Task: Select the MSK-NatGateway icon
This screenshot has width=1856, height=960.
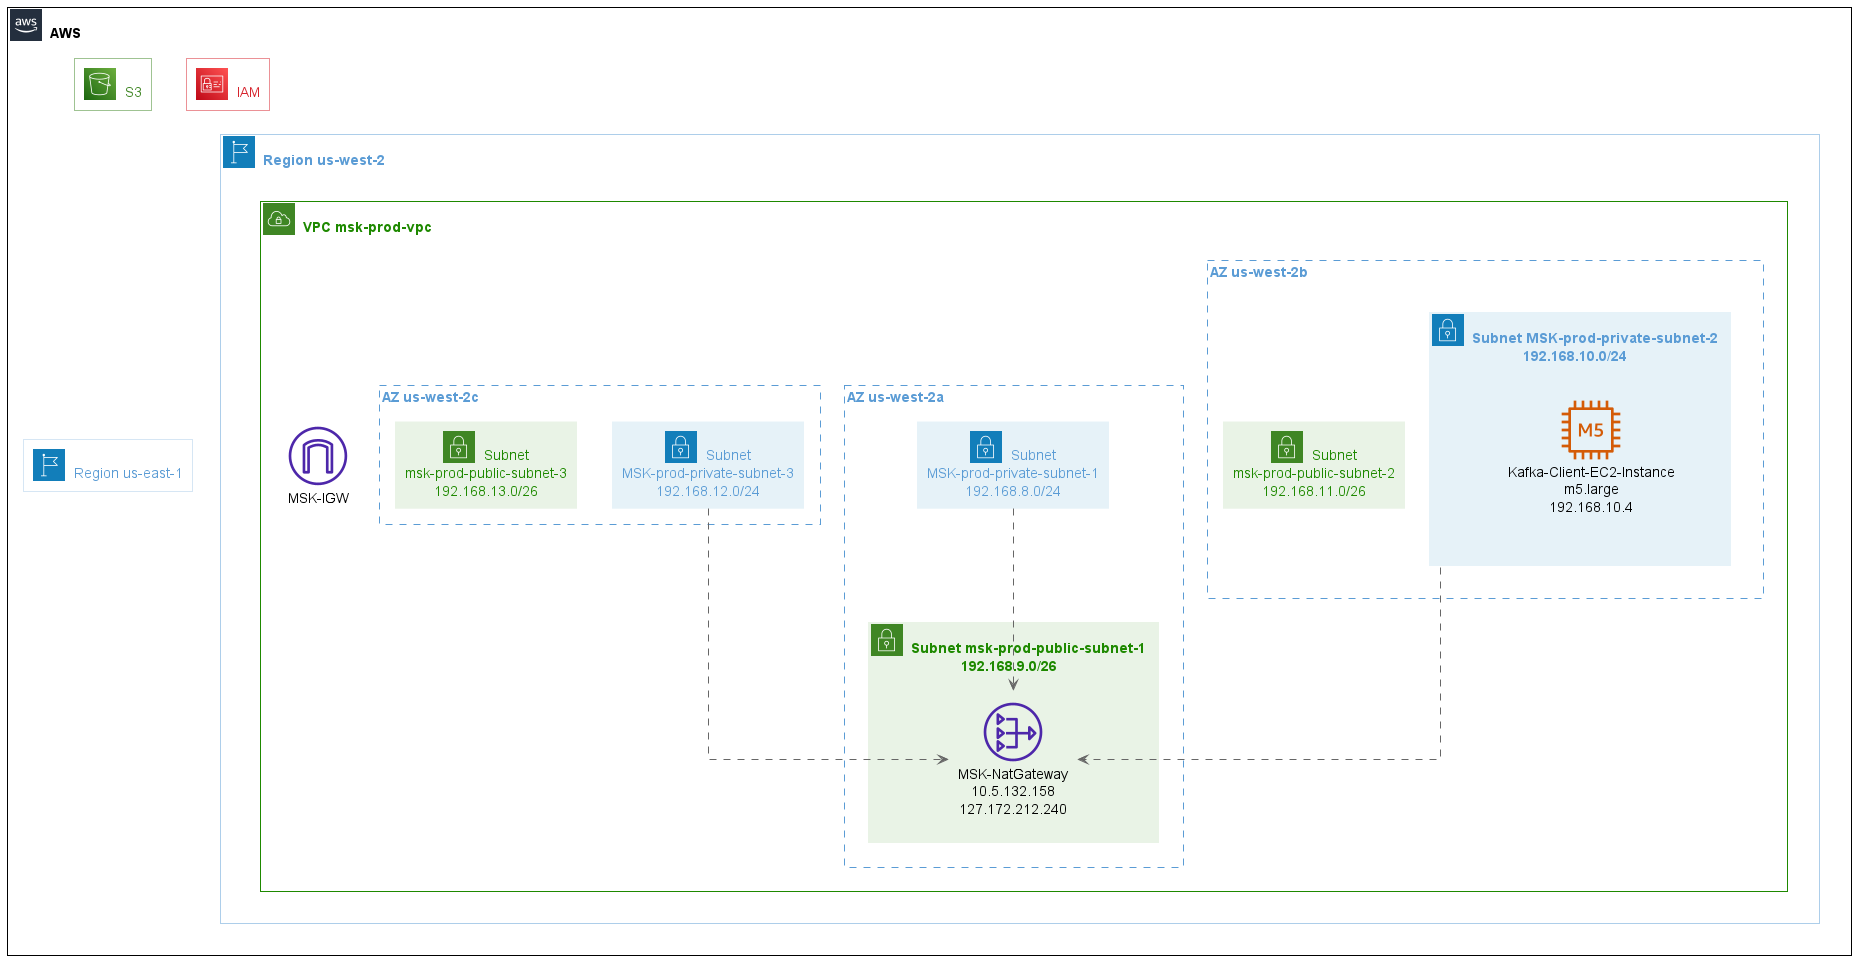Action: 1013,732
